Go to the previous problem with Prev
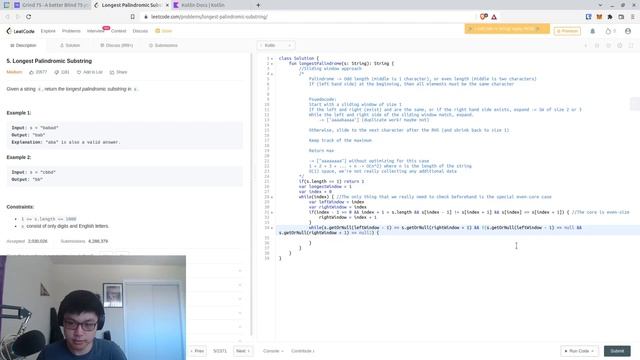640x360 pixels. 198,351
